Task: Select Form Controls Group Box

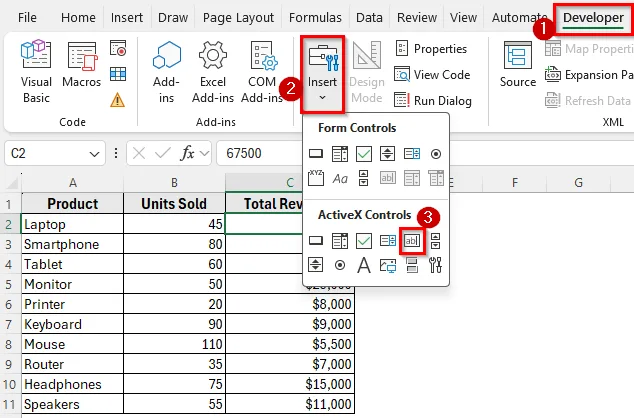Action: click(x=316, y=178)
